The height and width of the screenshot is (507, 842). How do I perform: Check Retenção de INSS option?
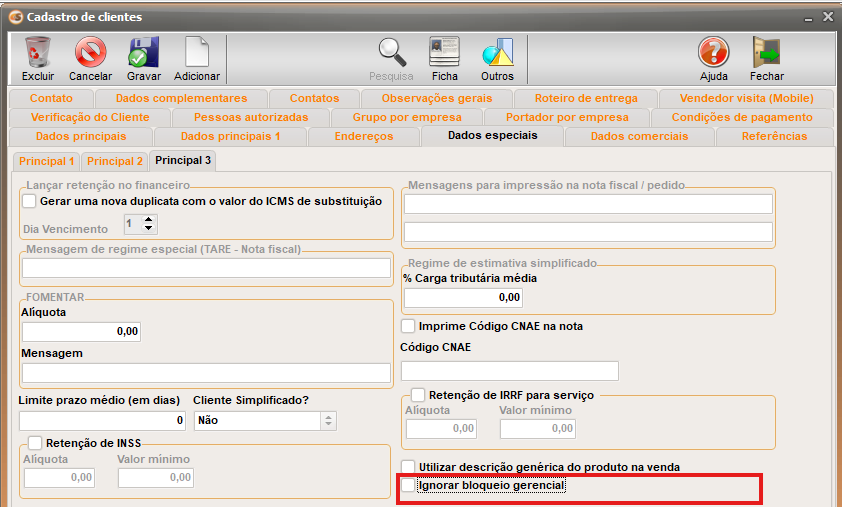tap(35, 443)
